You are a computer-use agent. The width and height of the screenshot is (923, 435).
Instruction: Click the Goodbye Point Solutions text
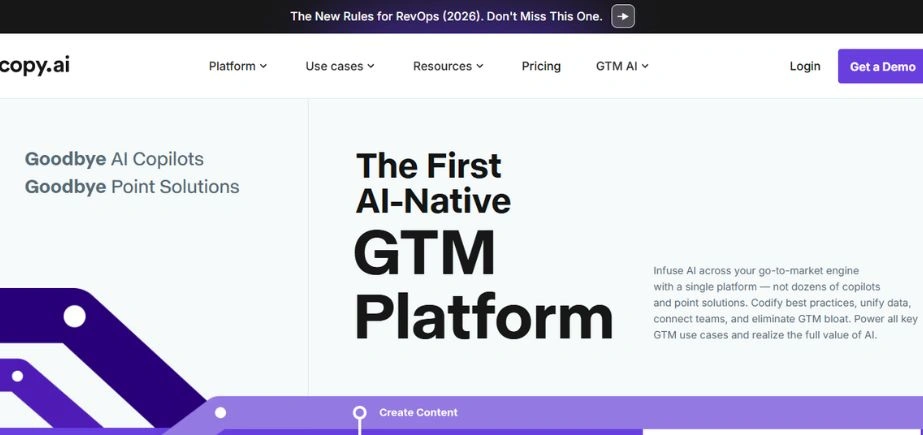(x=132, y=187)
